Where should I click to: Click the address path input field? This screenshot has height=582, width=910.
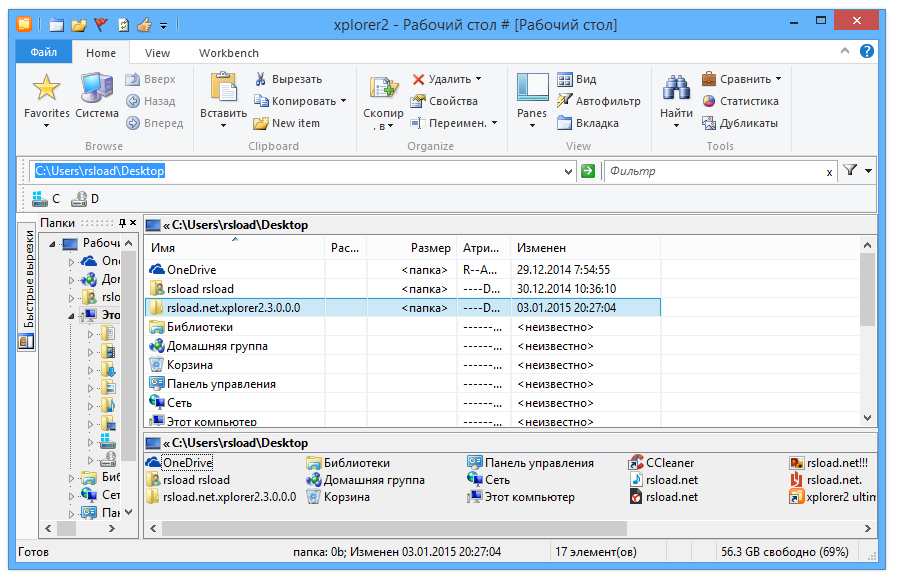click(296, 171)
